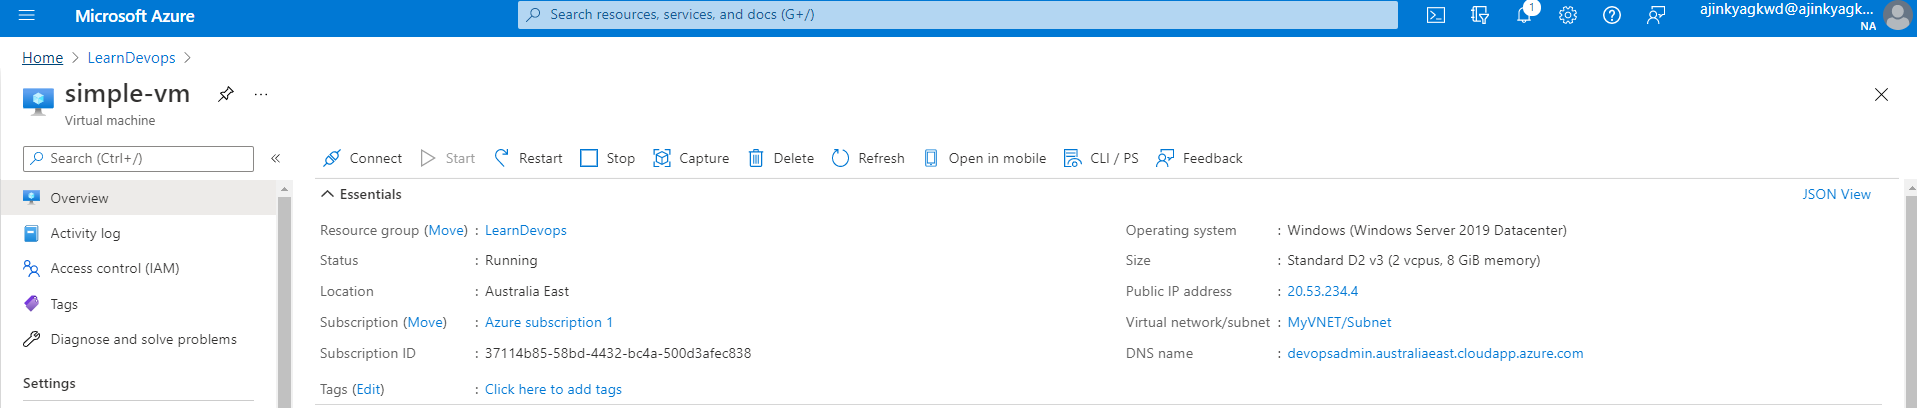Open the help question mark icon
The height and width of the screenshot is (408, 1917).
tap(1612, 15)
